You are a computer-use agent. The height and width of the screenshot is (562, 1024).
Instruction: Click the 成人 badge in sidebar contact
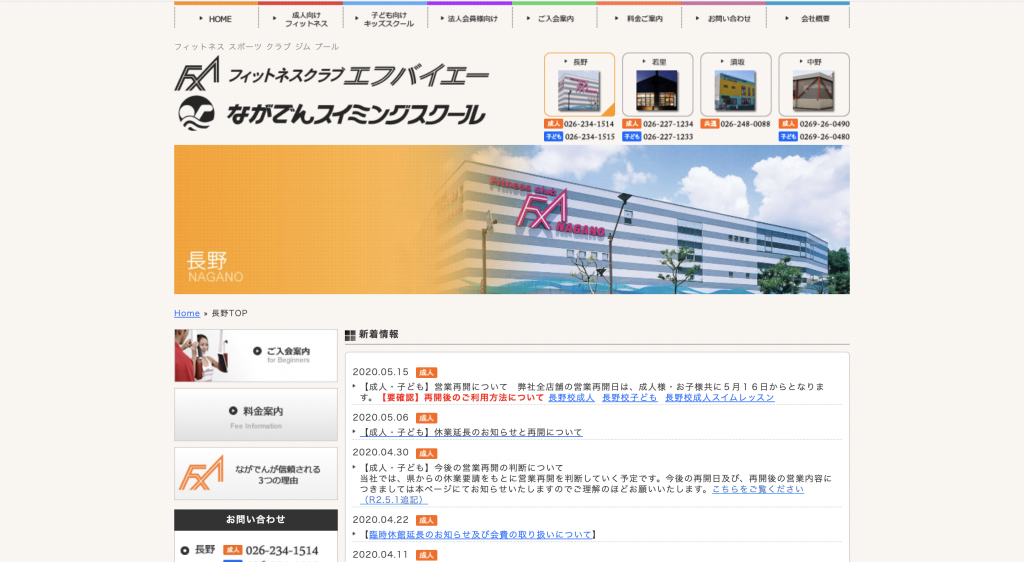[232, 550]
